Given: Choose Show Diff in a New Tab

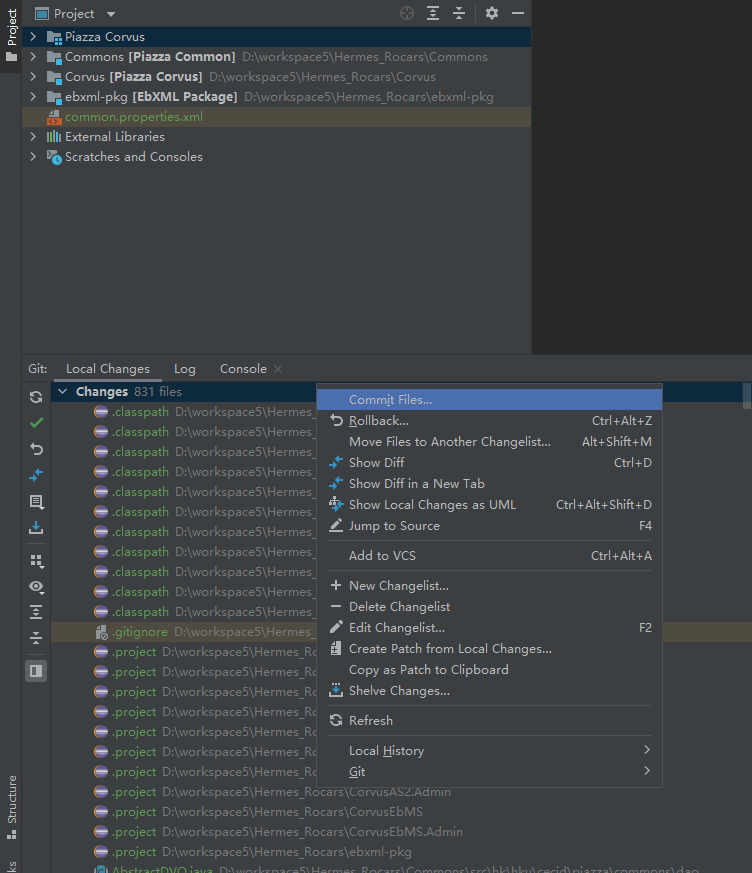Looking at the screenshot, I should coord(489,484).
